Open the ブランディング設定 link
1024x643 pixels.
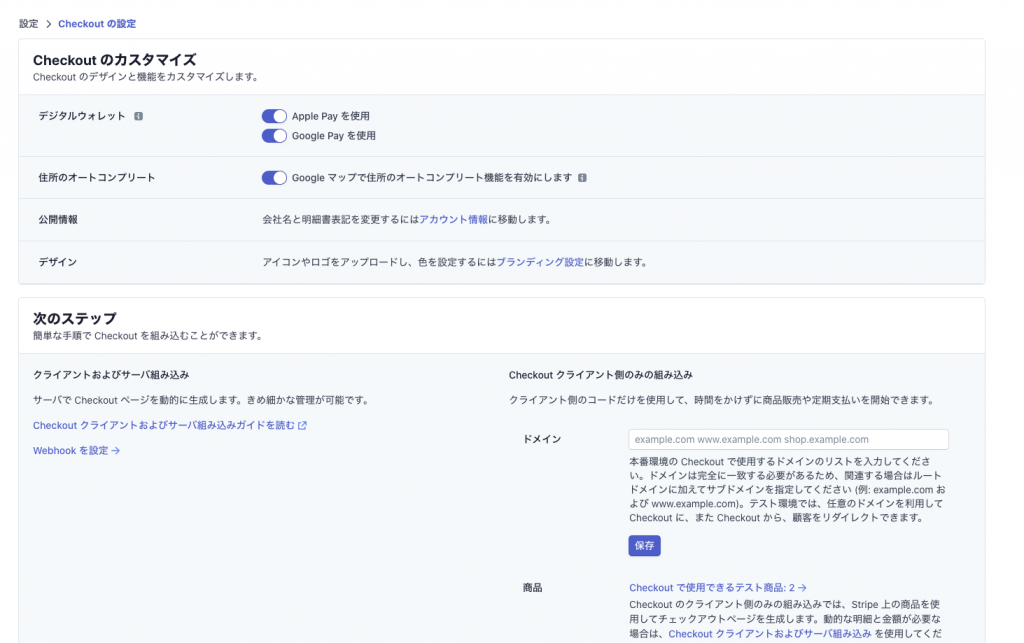(540, 262)
